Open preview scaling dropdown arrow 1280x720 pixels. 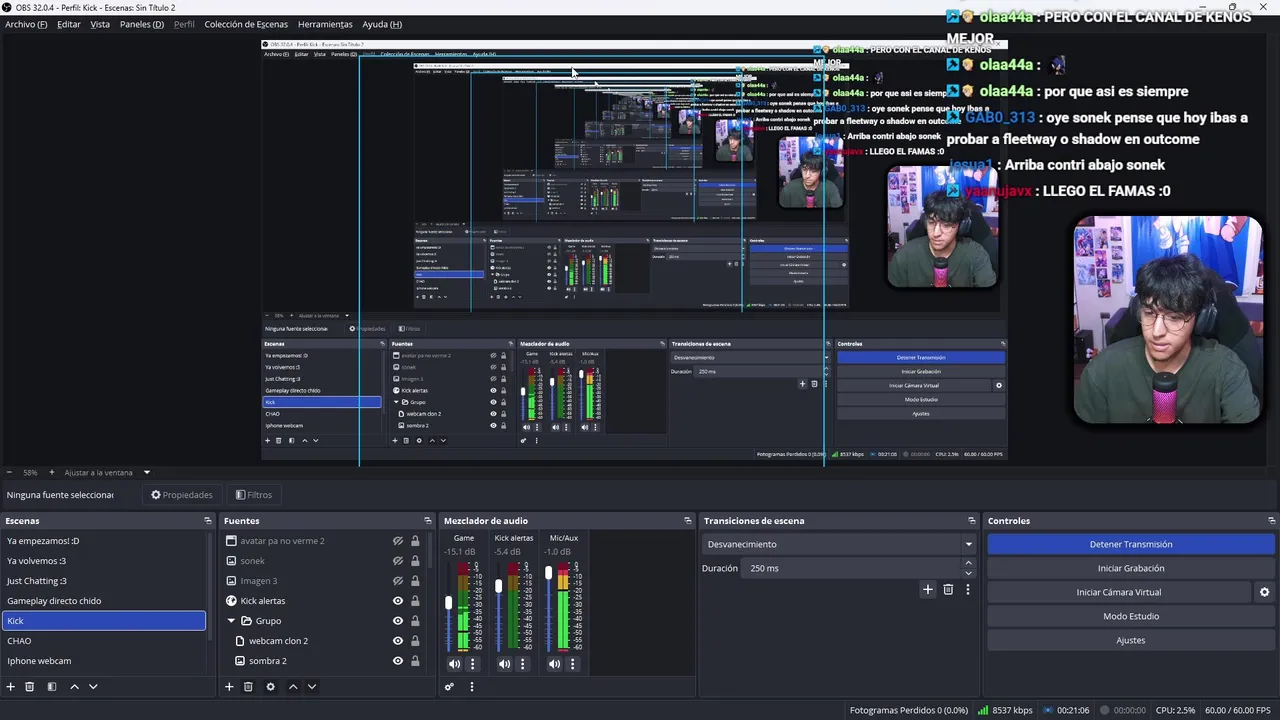(146, 472)
